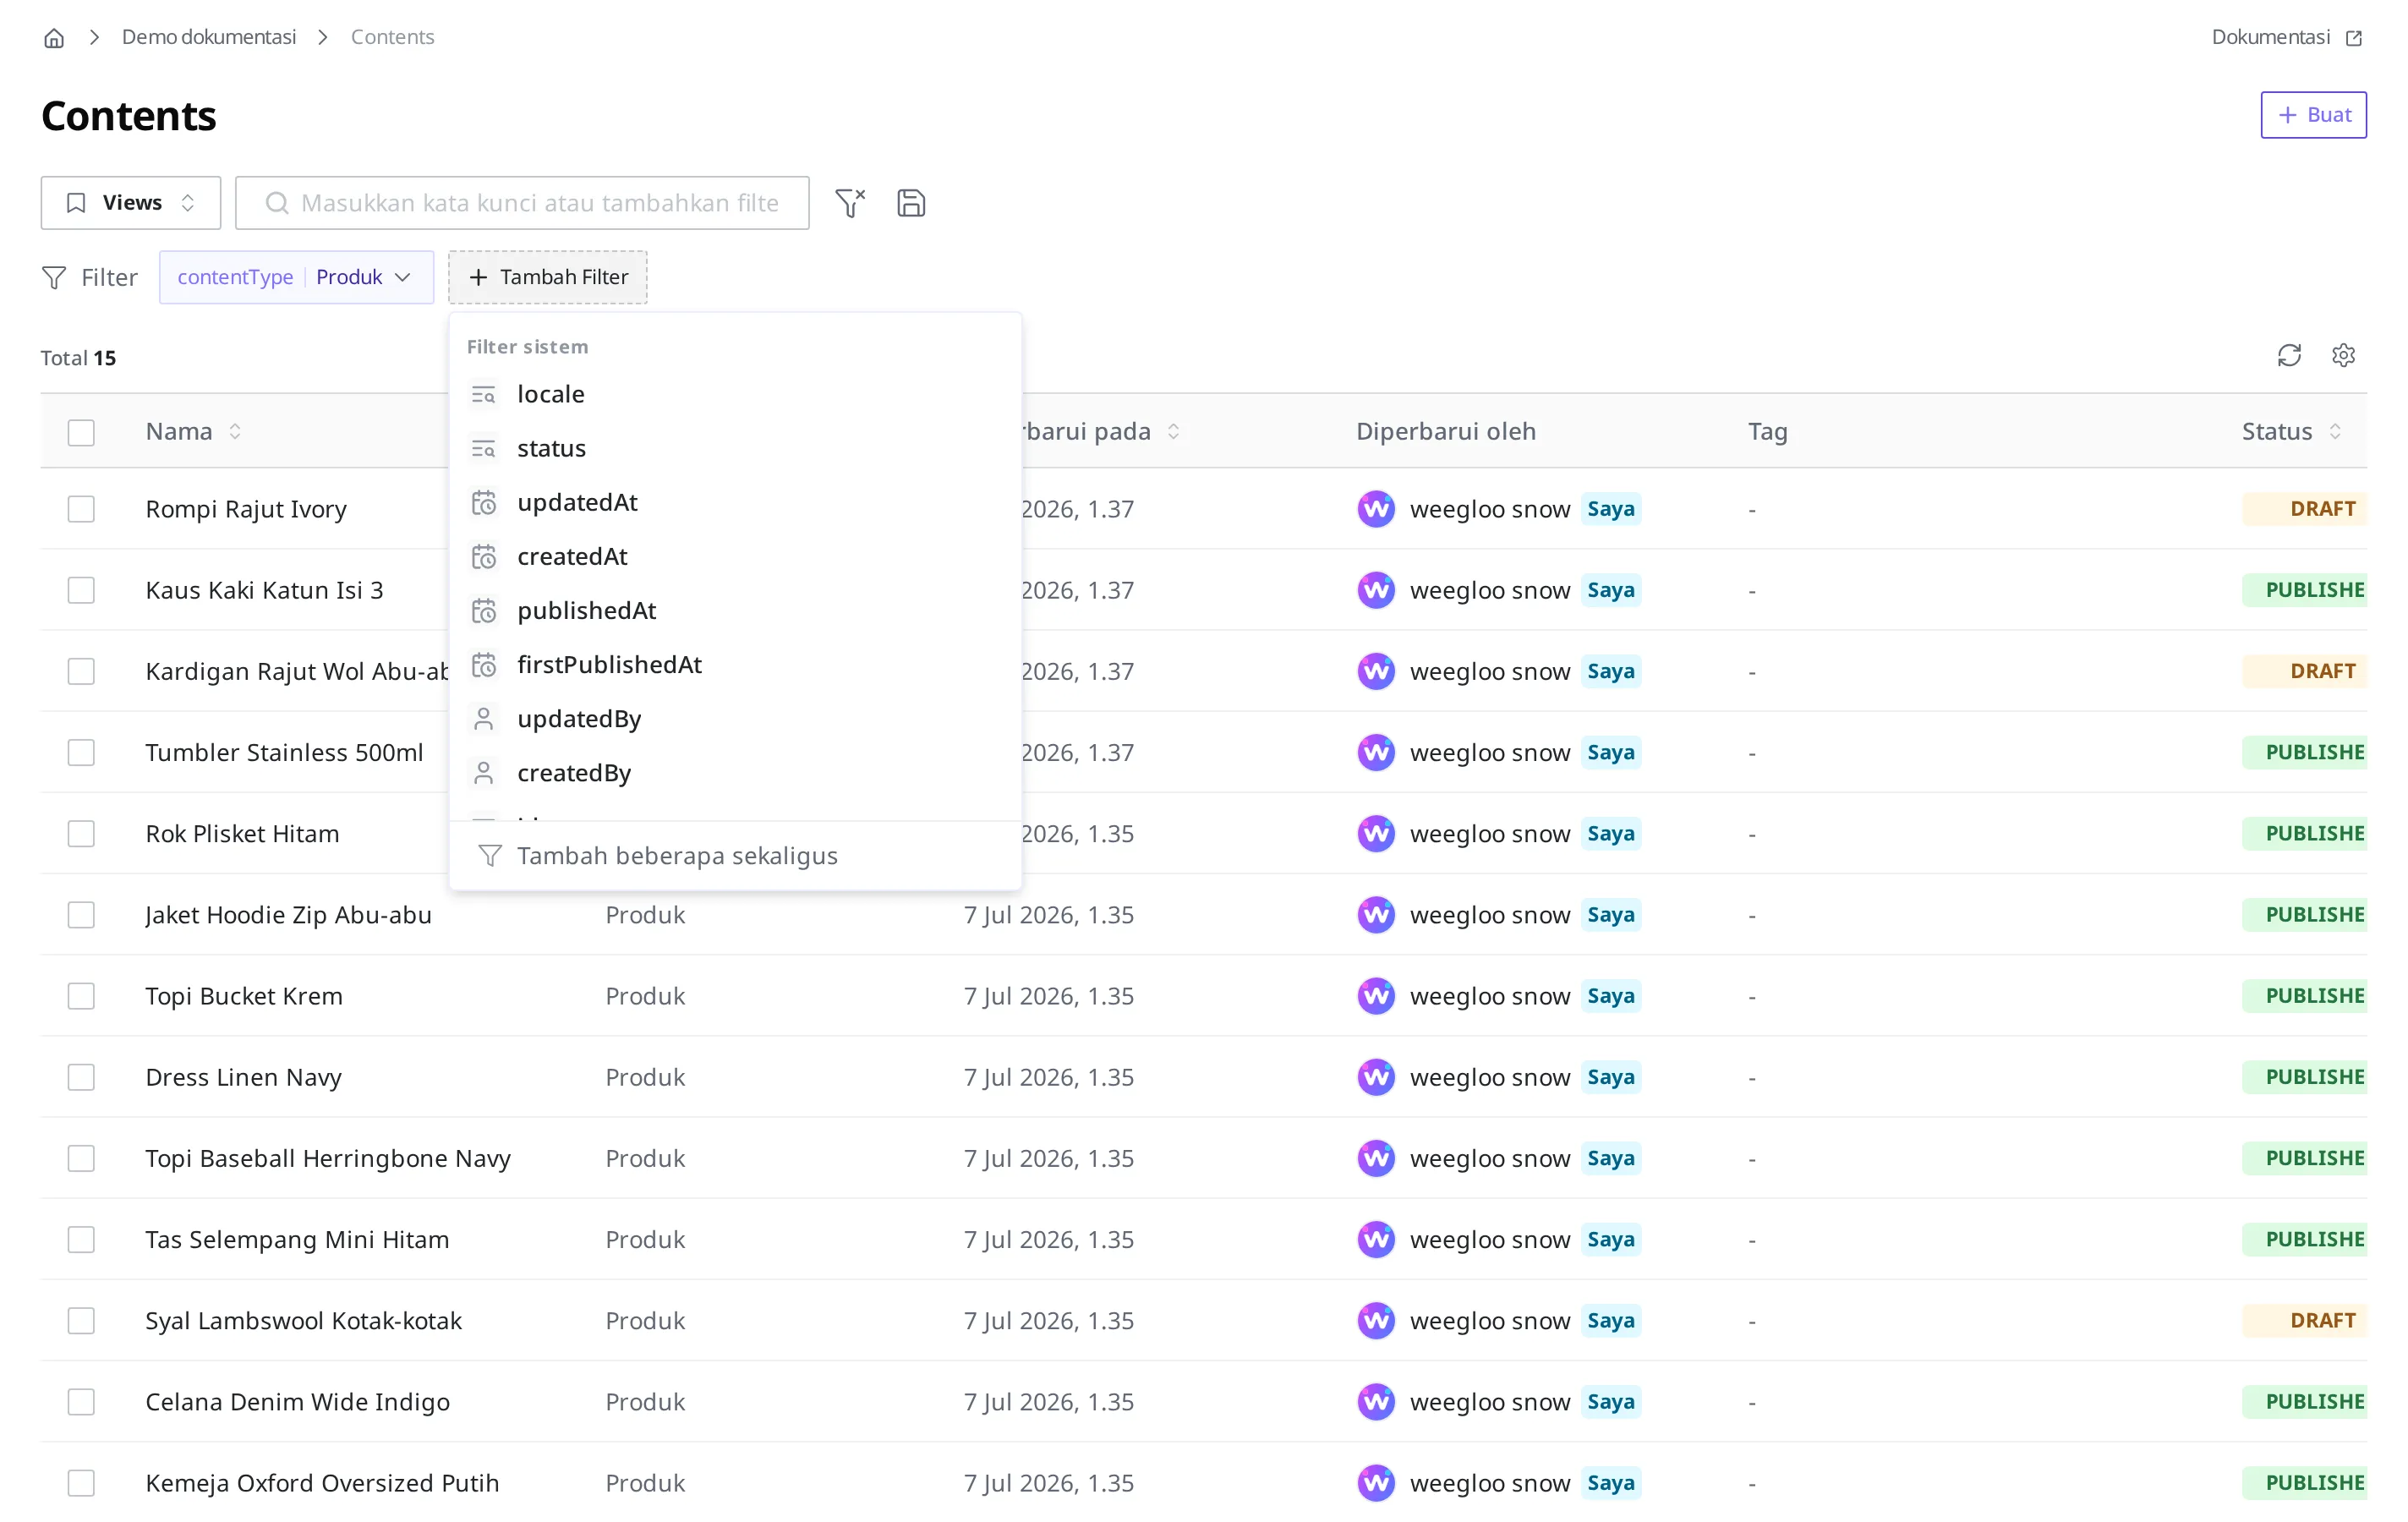Click Saya tag in Tumbler Stainless row

coord(1610,752)
